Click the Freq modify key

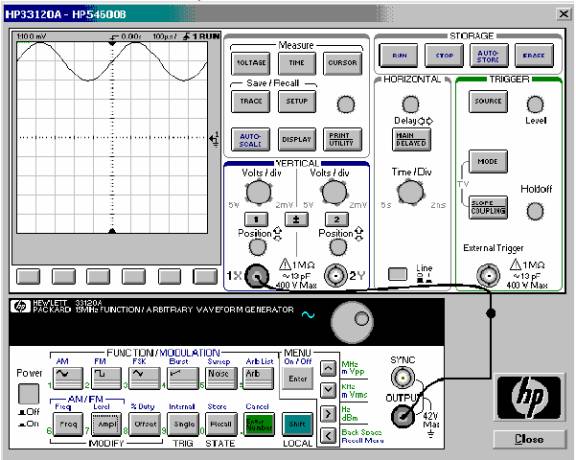68,424
